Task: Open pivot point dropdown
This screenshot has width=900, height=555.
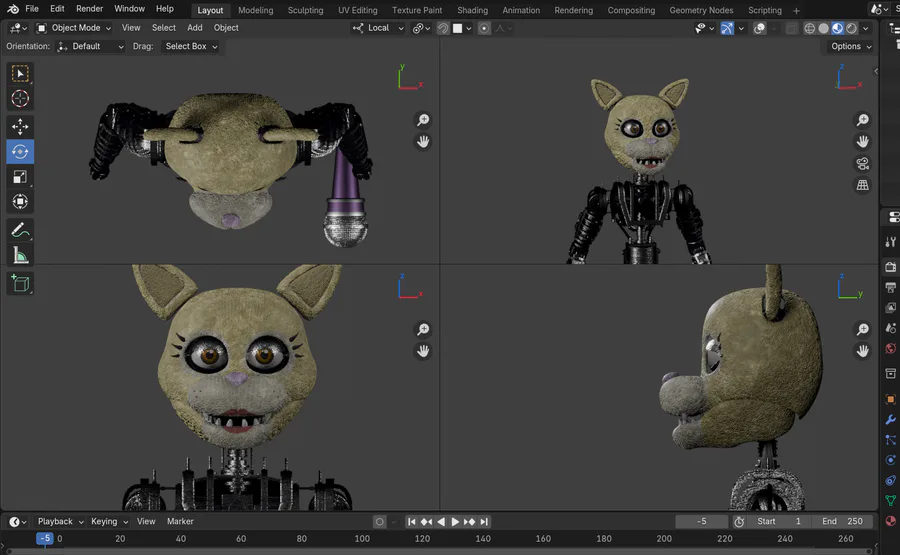Action: (421, 28)
